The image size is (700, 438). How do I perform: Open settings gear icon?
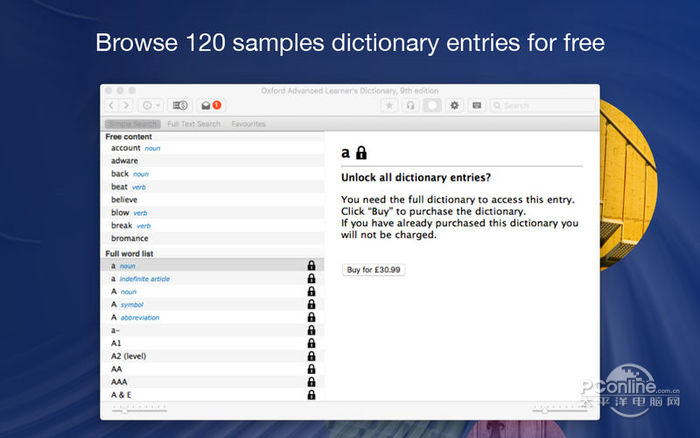point(454,105)
